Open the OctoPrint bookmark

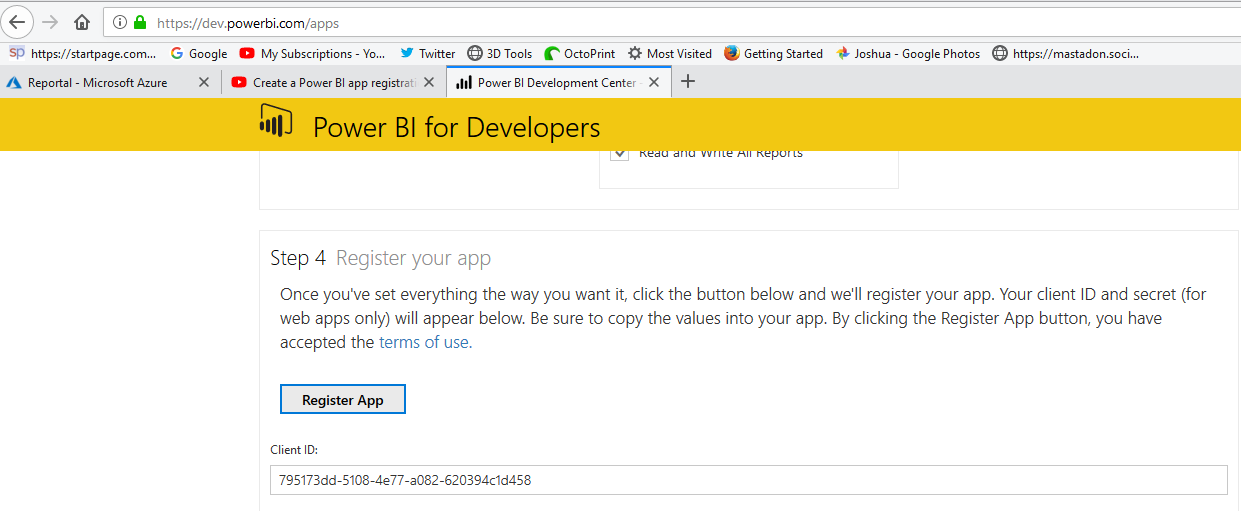[579, 54]
